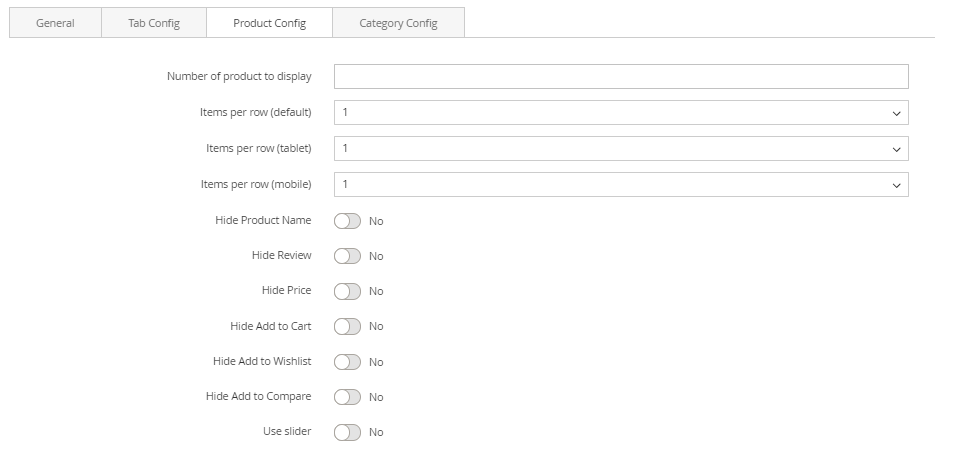978x464 pixels.
Task: Open Items per row (mobile) dropdown
Action: 620,185
